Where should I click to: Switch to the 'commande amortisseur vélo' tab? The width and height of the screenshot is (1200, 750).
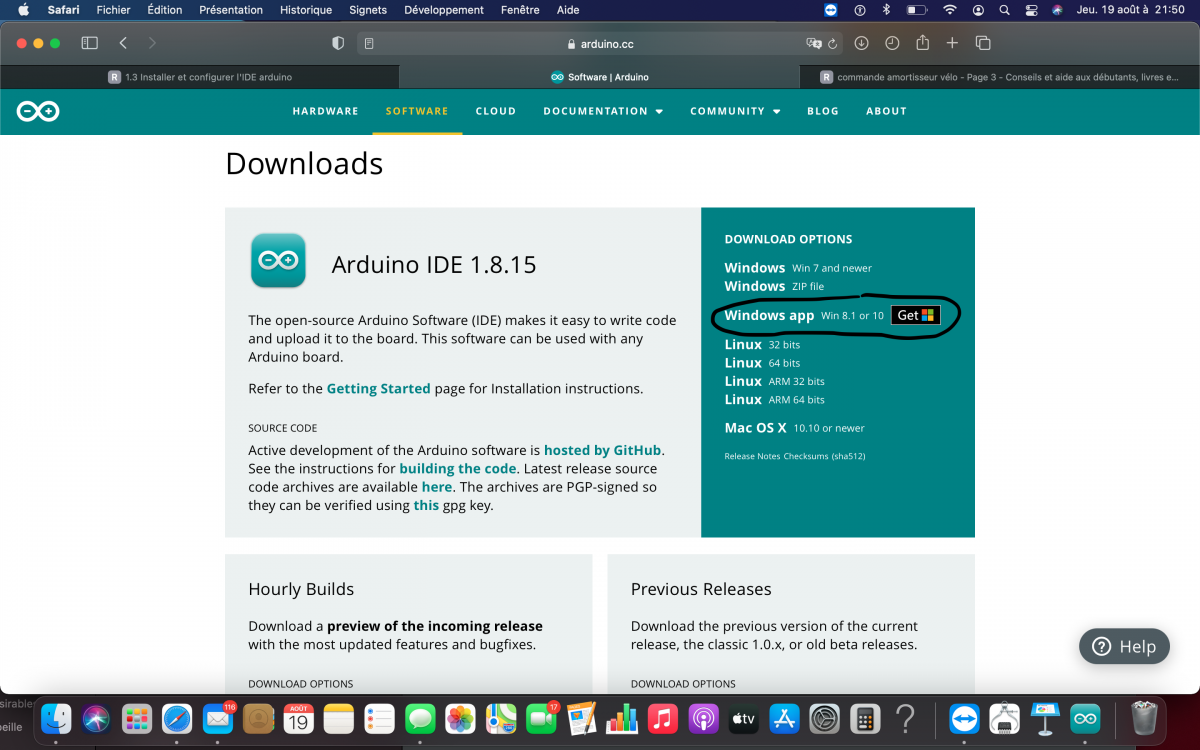pos(1000,77)
